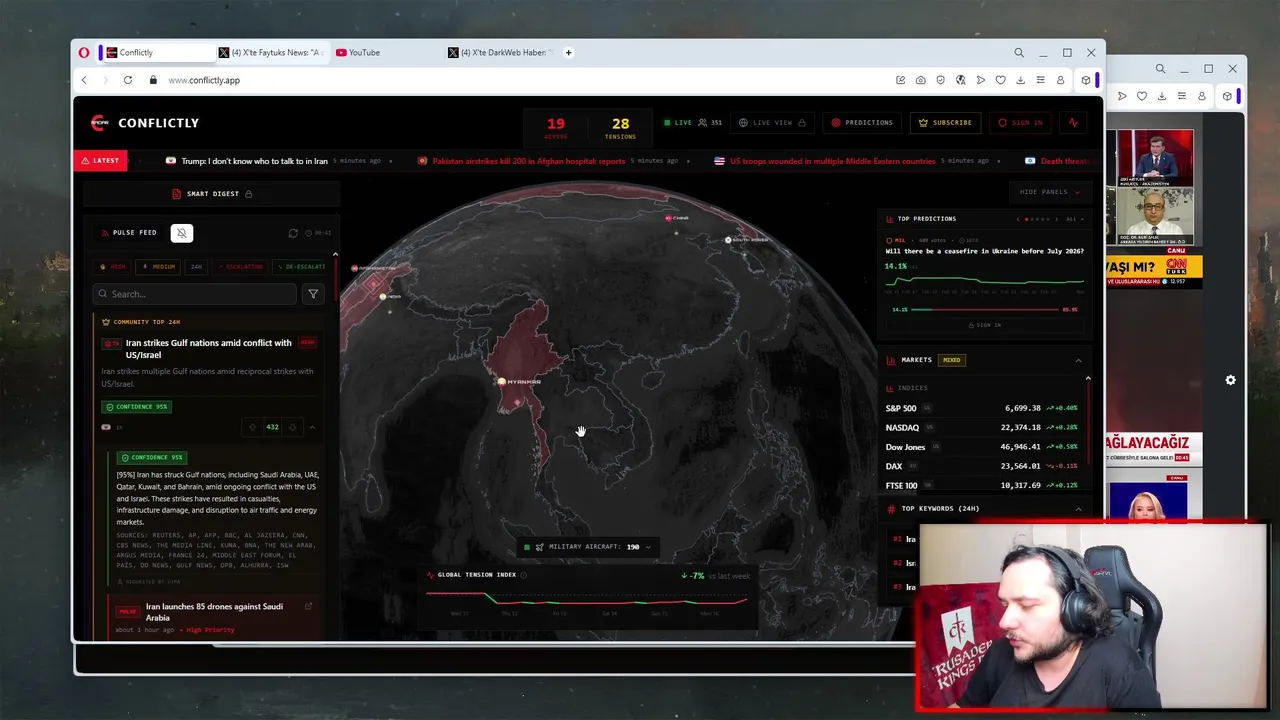This screenshot has width=1280, height=720.
Task: Toggle the MEDIUM severity filter
Action: pyautogui.click(x=160, y=267)
